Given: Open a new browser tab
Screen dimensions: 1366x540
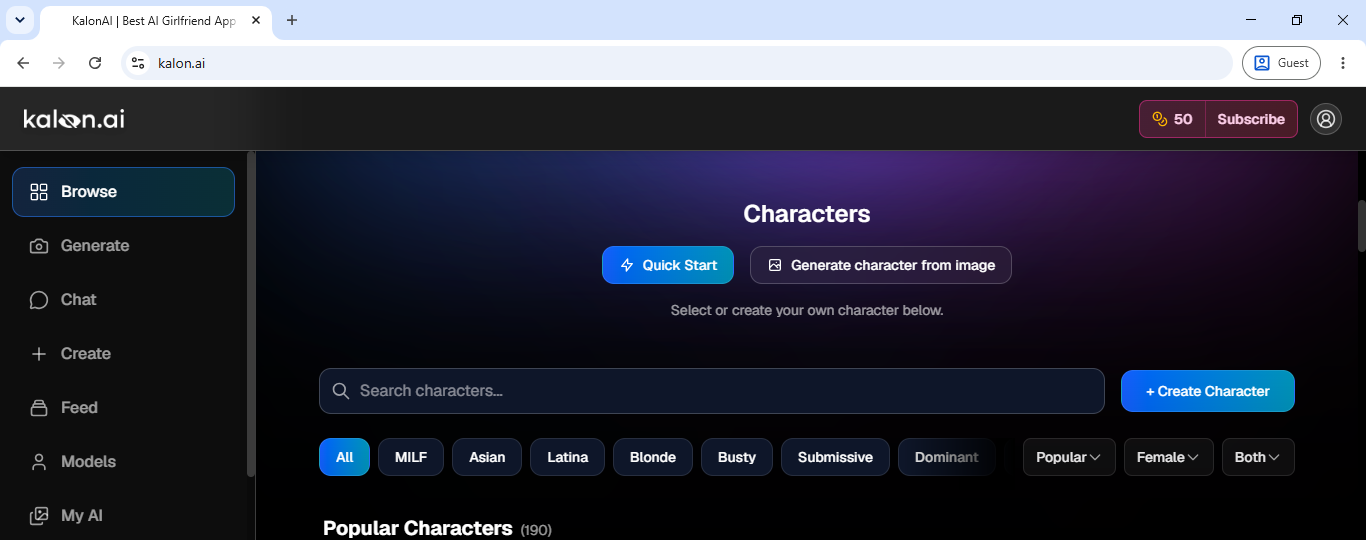Looking at the screenshot, I should [x=292, y=20].
